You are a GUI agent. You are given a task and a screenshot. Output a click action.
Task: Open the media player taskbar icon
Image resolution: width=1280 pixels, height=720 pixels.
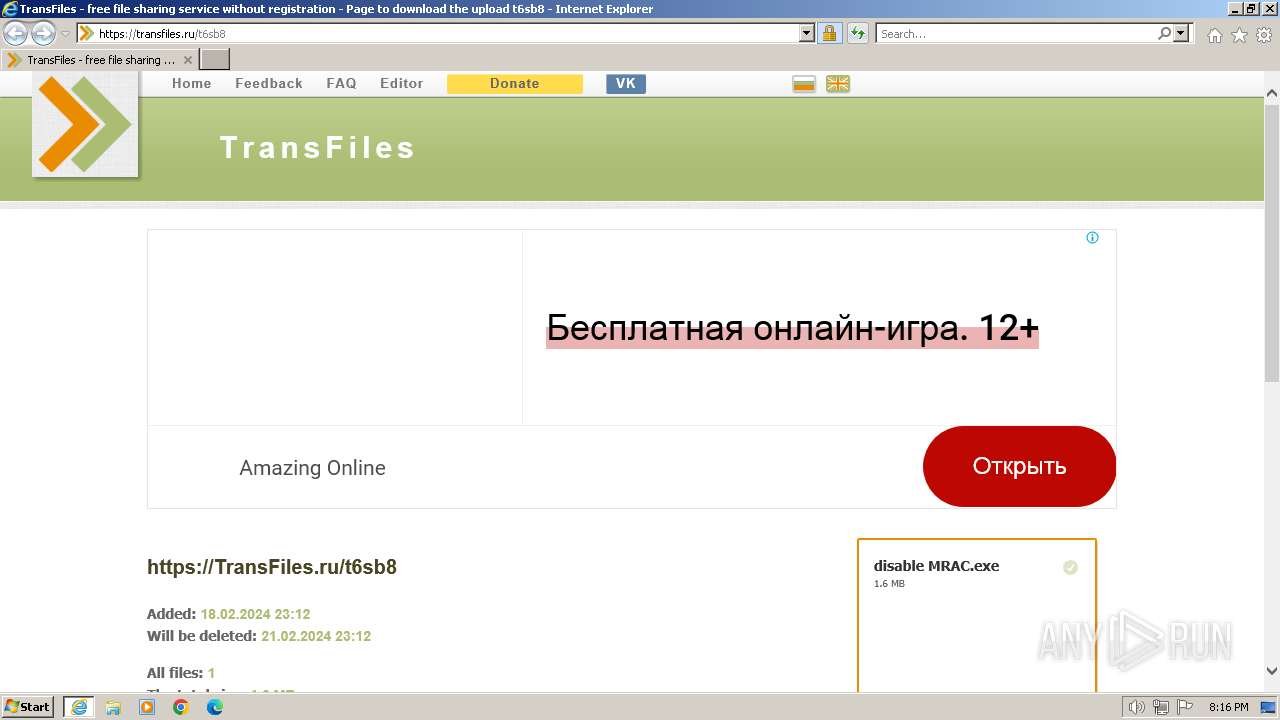[x=147, y=707]
